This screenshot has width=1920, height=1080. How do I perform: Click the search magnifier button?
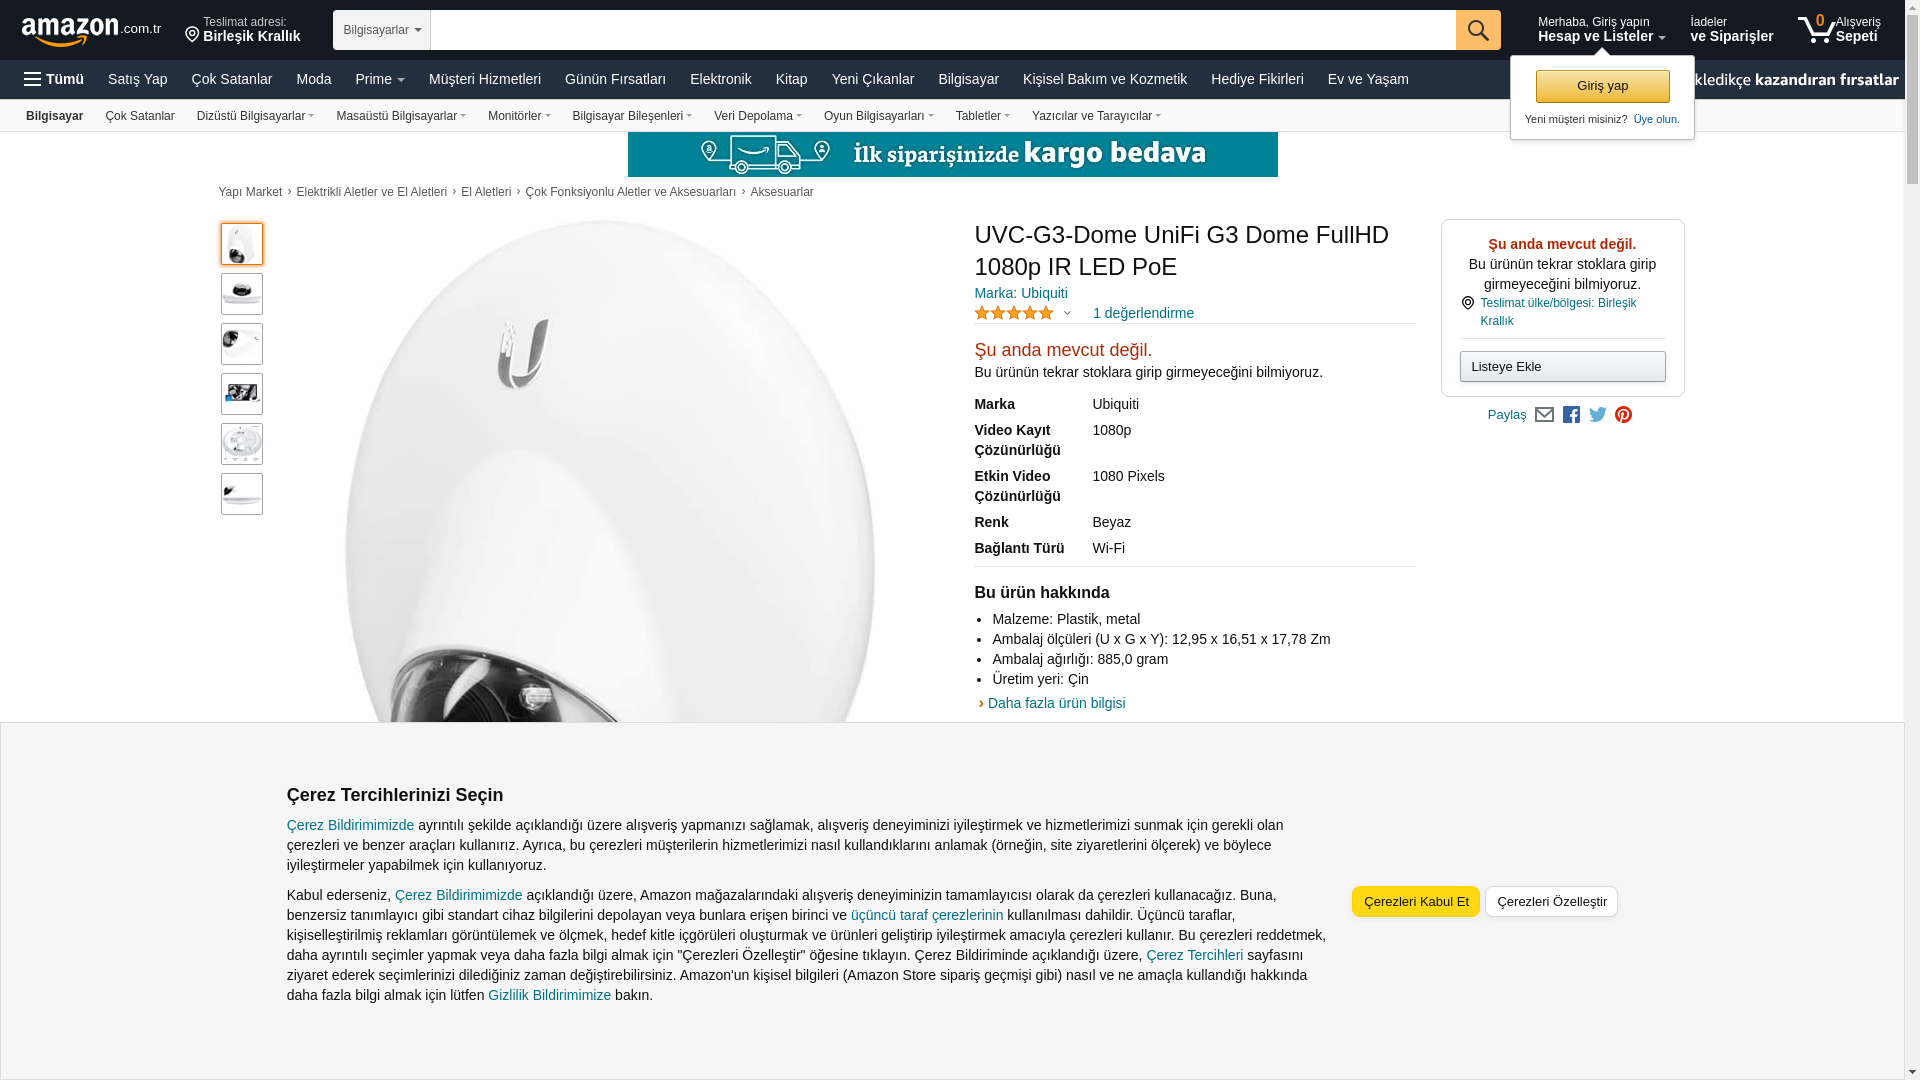pyautogui.click(x=1478, y=30)
